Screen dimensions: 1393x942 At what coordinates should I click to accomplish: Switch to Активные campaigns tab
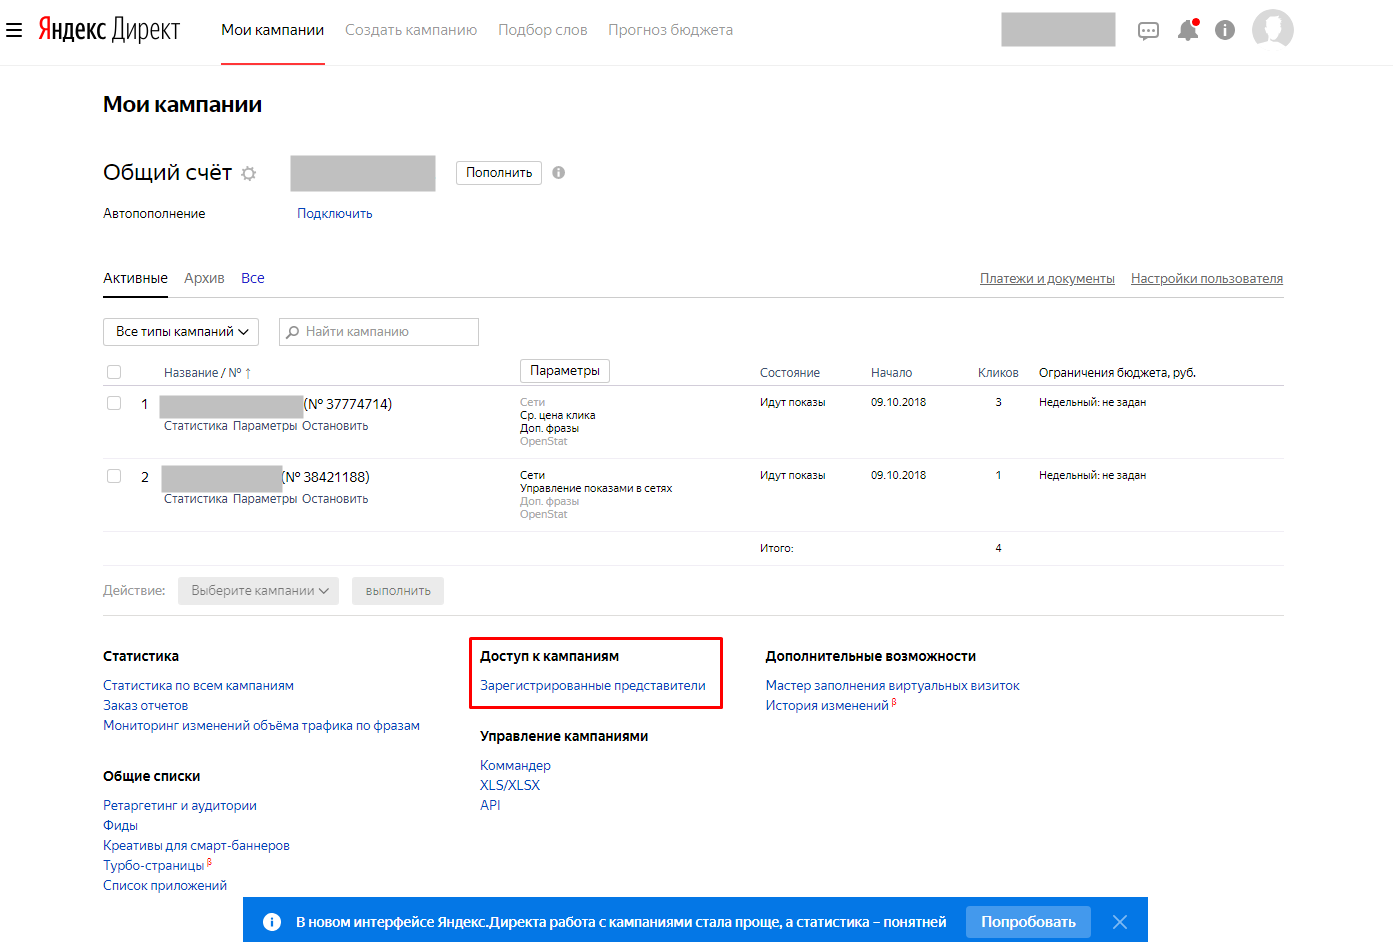point(135,278)
